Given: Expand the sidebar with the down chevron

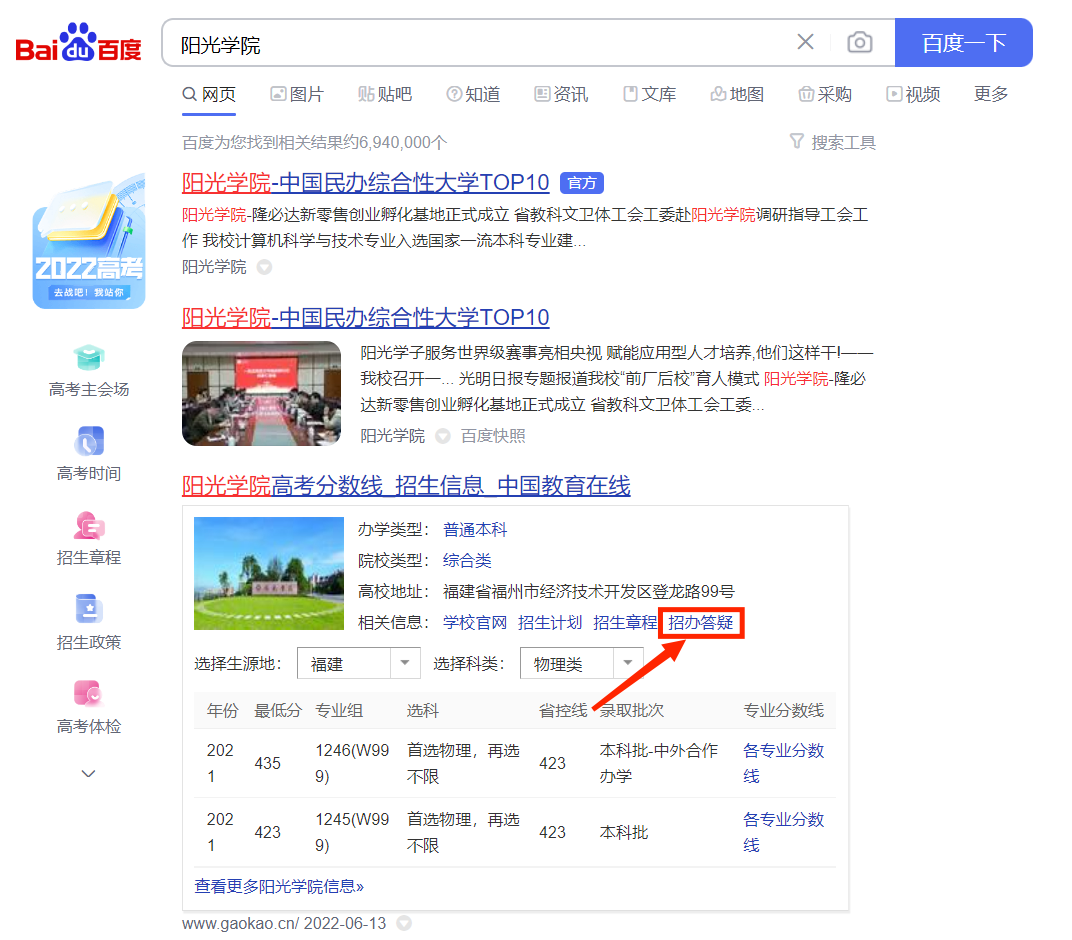Looking at the screenshot, I should coord(89,773).
